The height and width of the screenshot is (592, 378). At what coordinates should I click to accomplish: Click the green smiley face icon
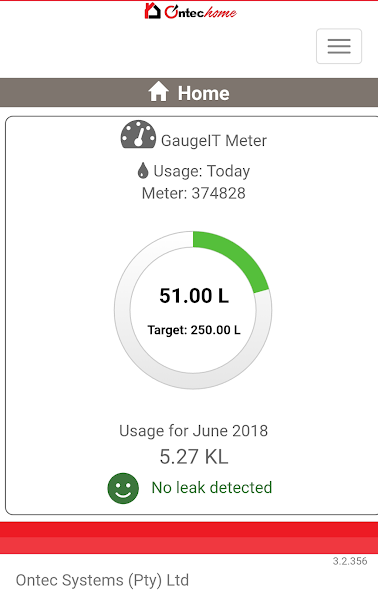[x=123, y=488]
